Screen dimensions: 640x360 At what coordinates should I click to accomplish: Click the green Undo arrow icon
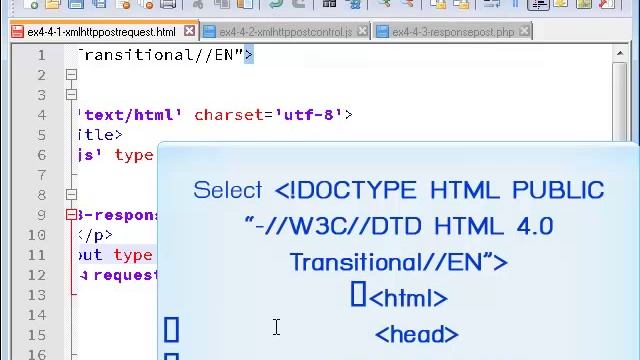coord(276,4)
